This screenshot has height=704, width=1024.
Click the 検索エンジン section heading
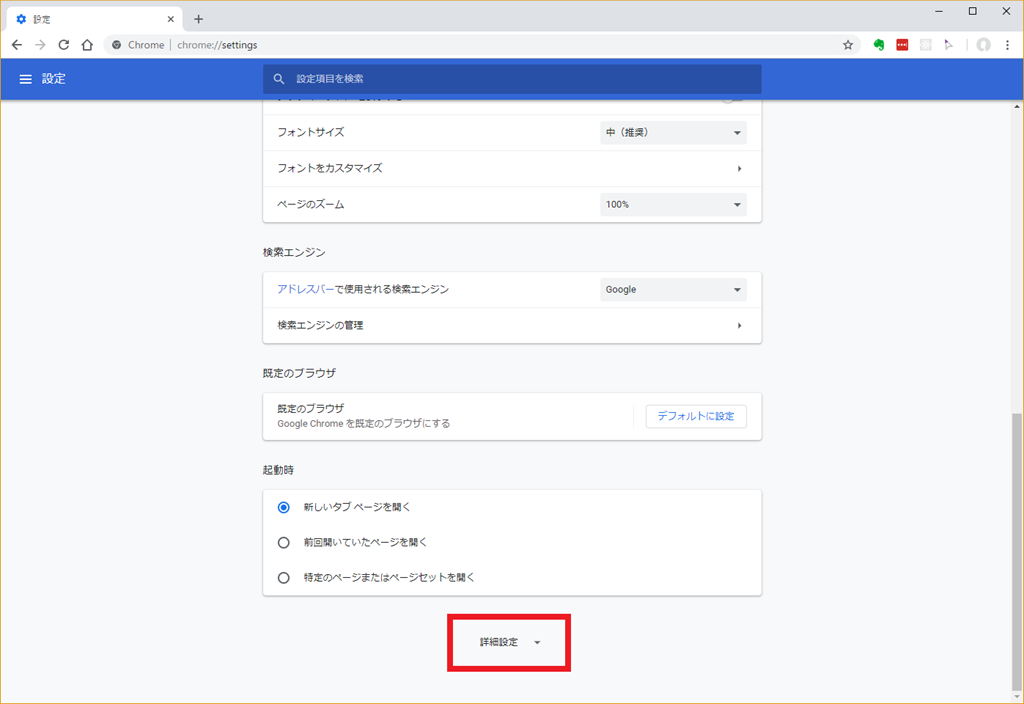click(x=294, y=253)
